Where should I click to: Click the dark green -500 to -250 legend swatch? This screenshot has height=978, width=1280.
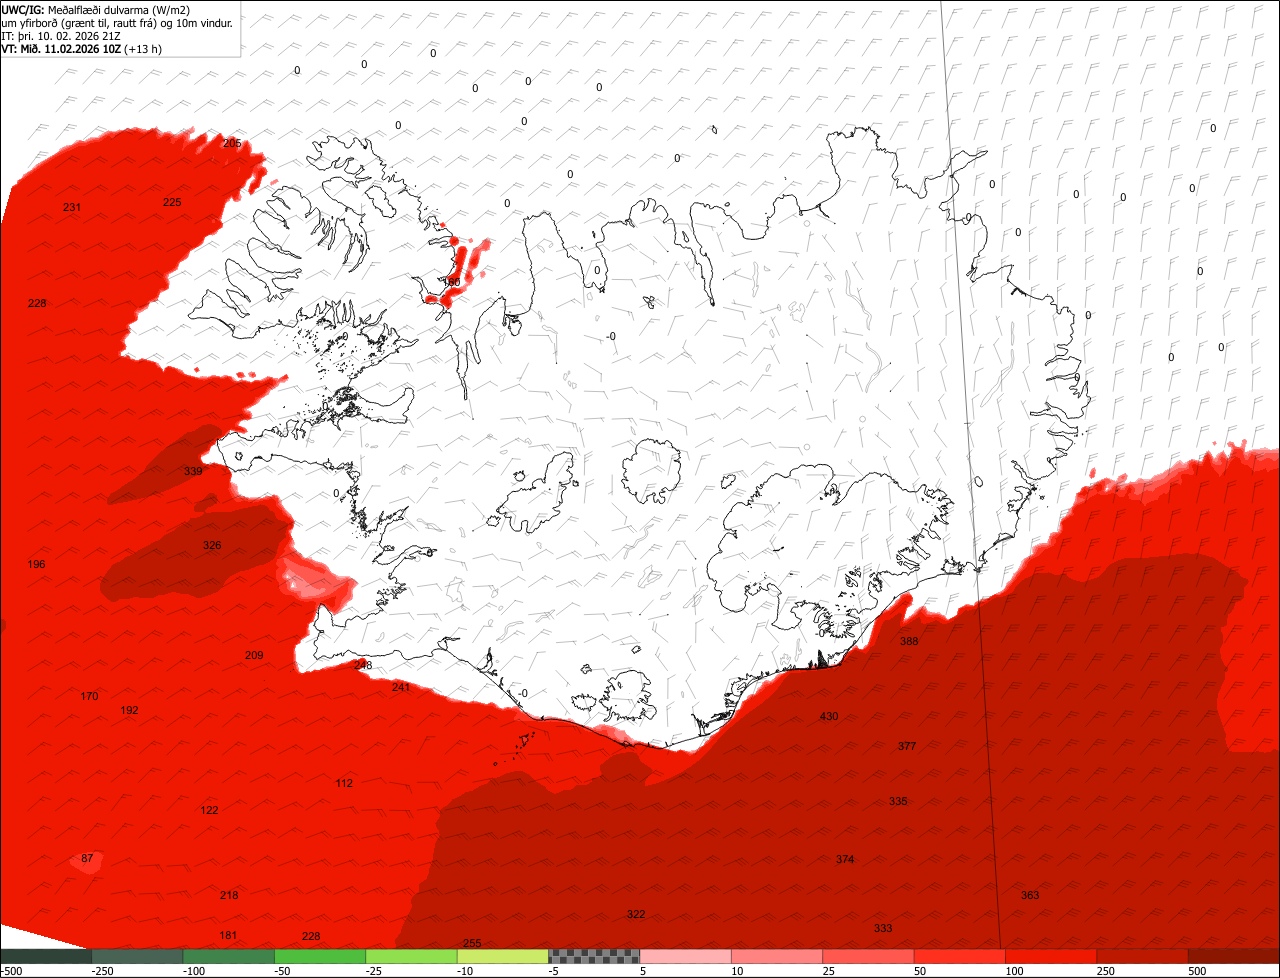[x=45, y=956]
